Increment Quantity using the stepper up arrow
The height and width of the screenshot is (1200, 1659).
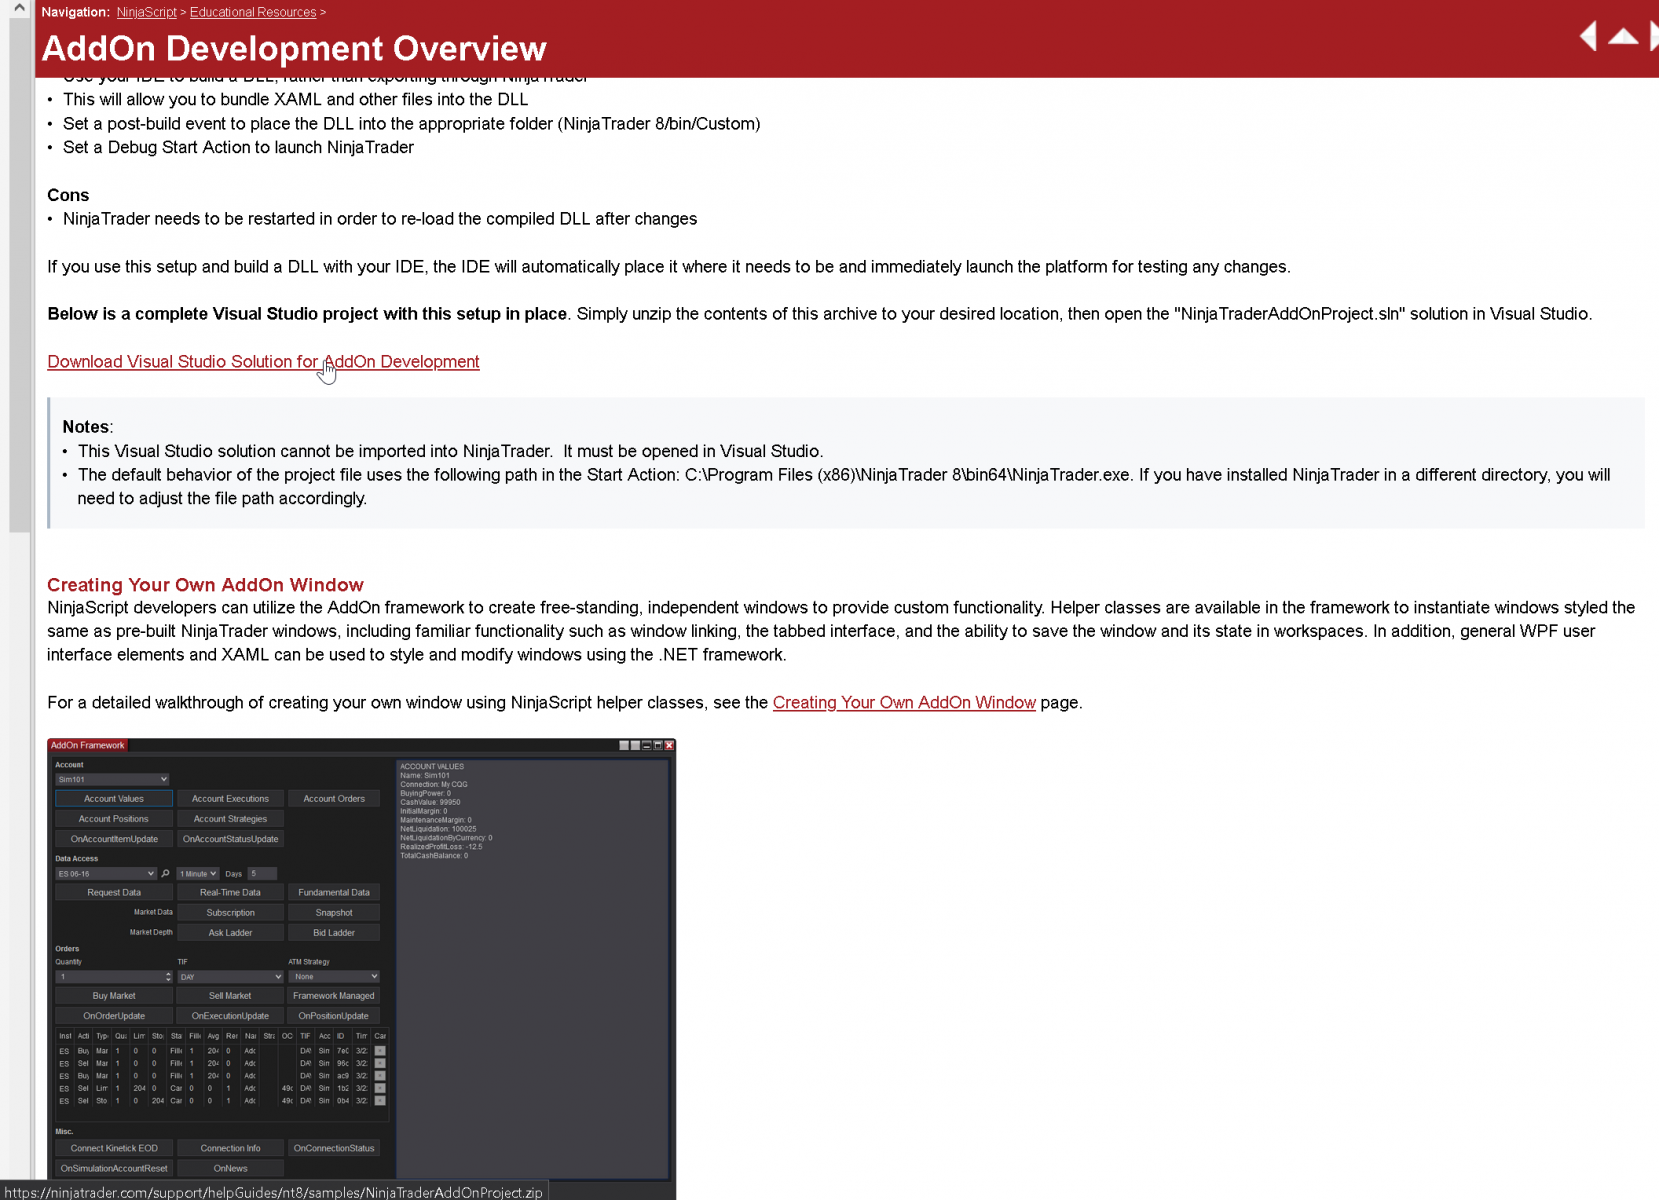(x=170, y=974)
